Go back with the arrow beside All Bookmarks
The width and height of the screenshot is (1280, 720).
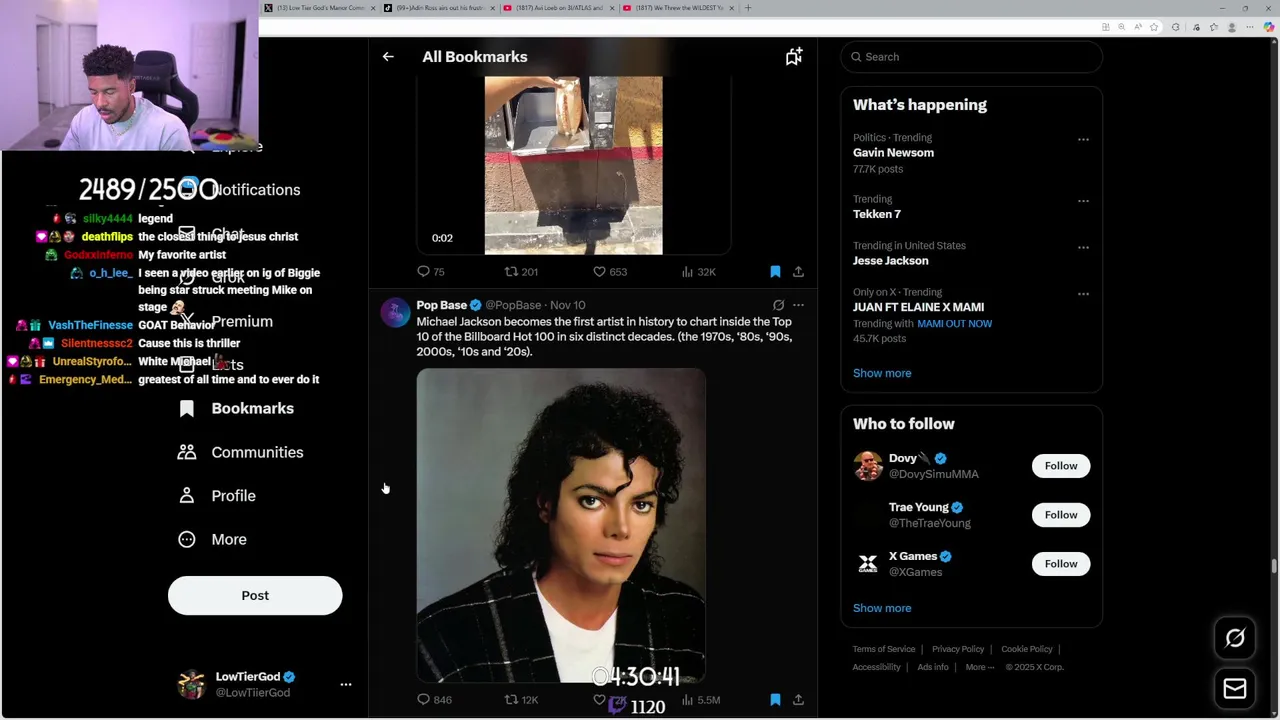pyautogui.click(x=388, y=57)
